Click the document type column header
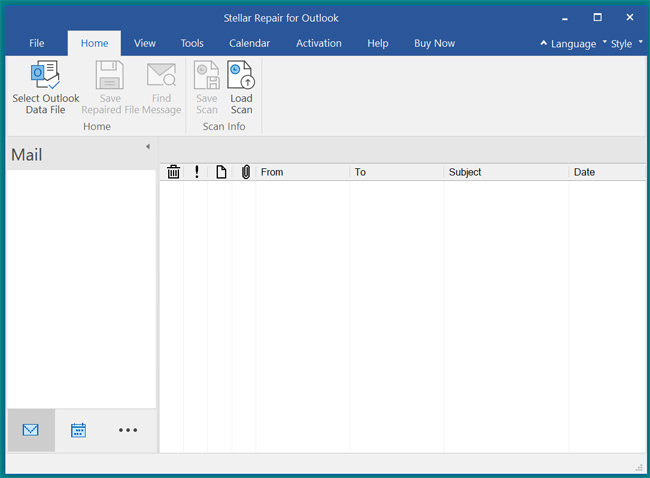Image resolution: width=650 pixels, height=478 pixels. point(221,172)
